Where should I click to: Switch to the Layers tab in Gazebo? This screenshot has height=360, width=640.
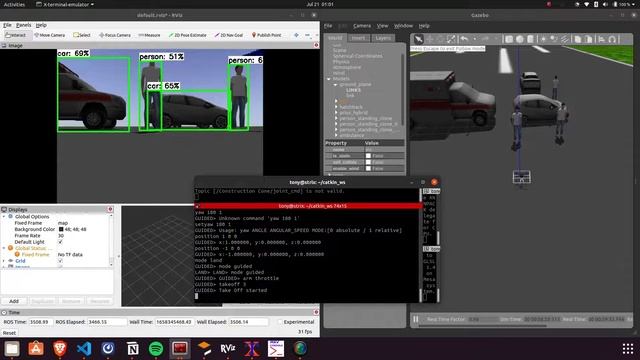tap(383, 38)
